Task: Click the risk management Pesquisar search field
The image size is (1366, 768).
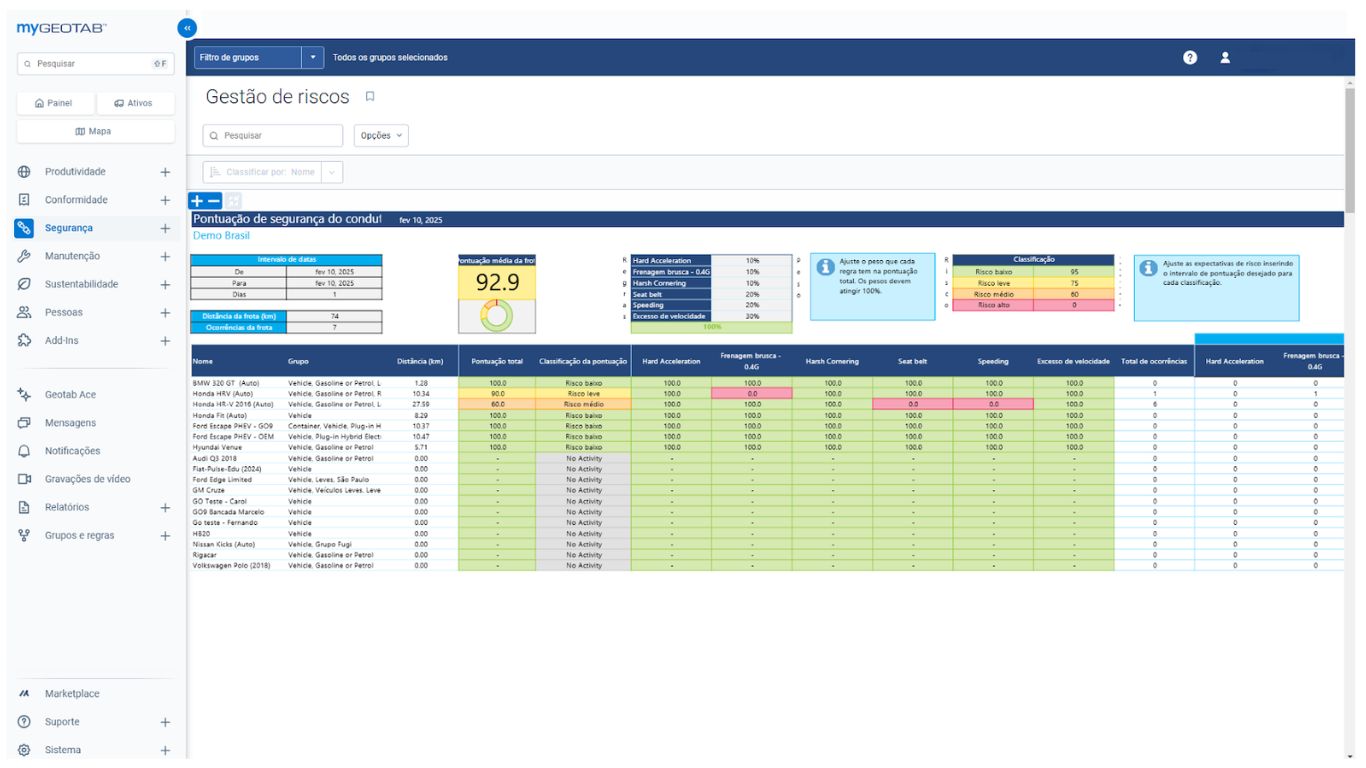Action: [x=274, y=135]
